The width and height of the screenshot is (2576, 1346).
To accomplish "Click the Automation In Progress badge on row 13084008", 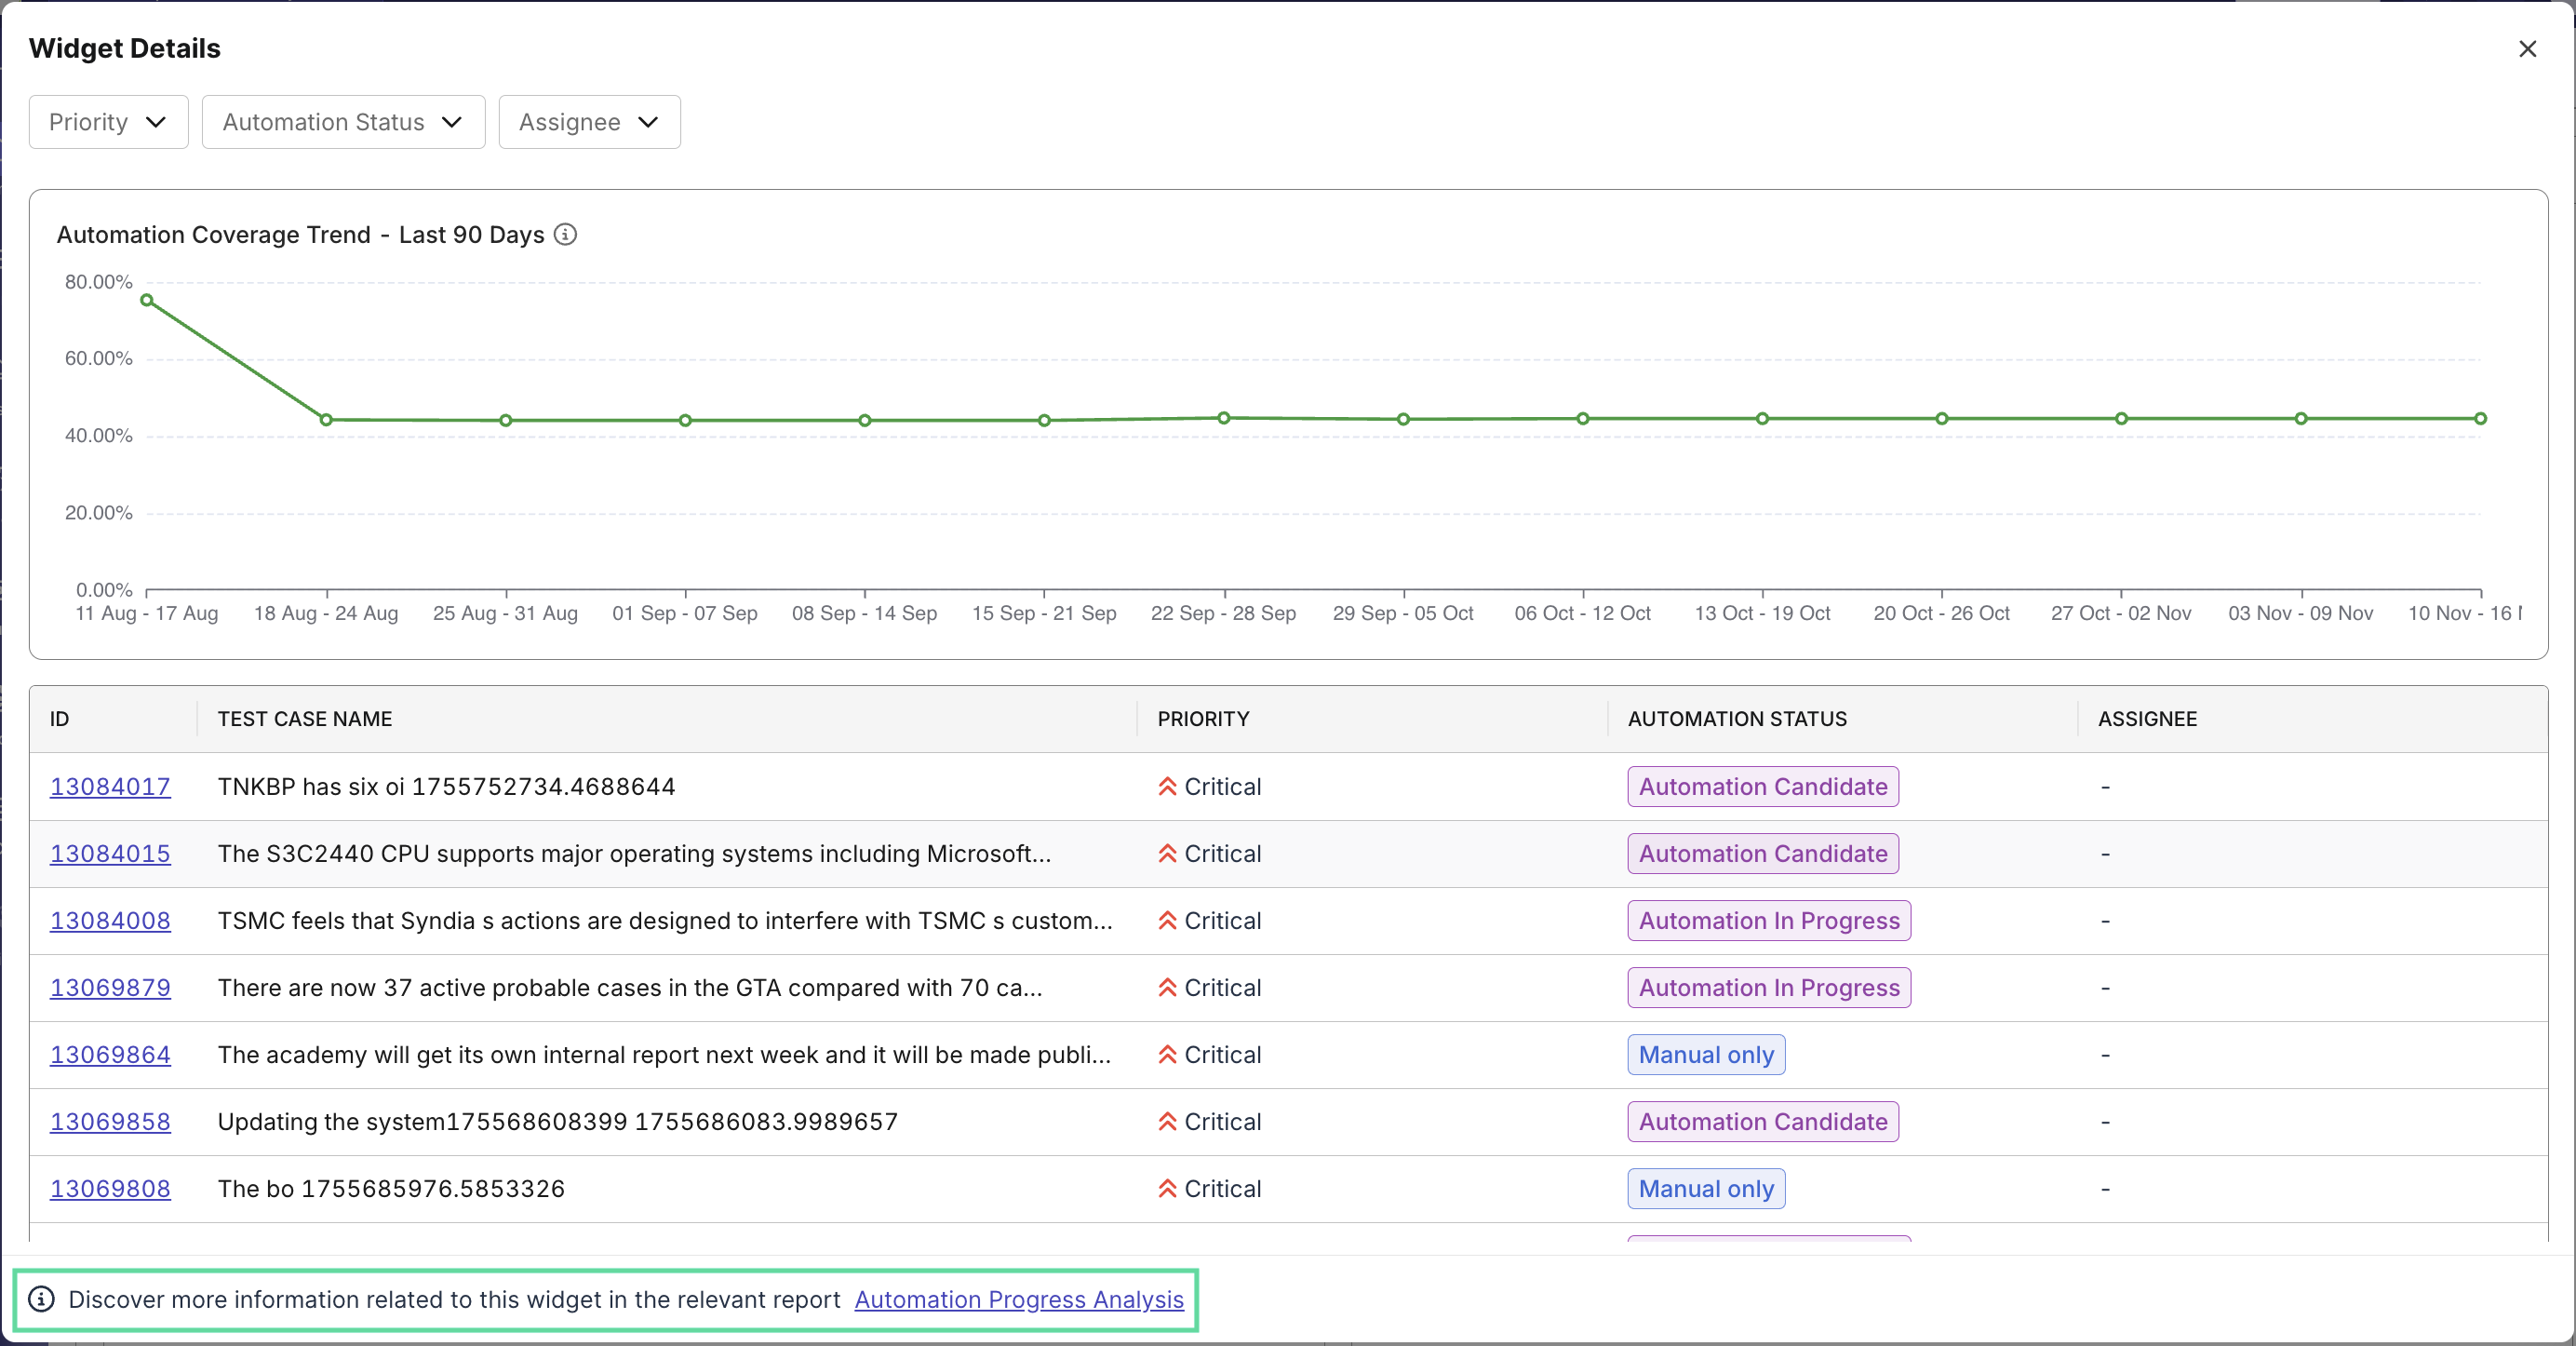I will (x=1768, y=920).
